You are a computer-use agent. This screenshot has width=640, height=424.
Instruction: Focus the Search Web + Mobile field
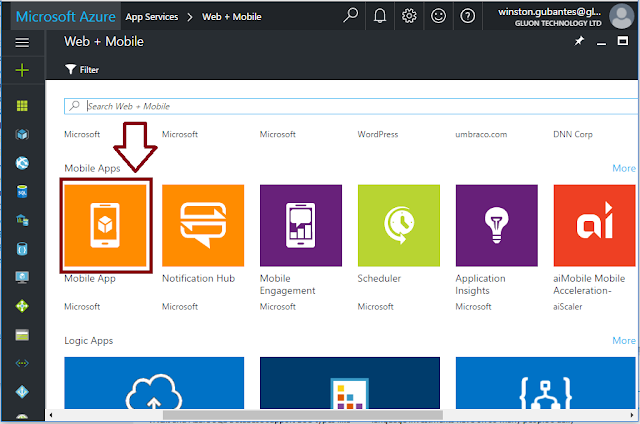pyautogui.click(x=350, y=106)
